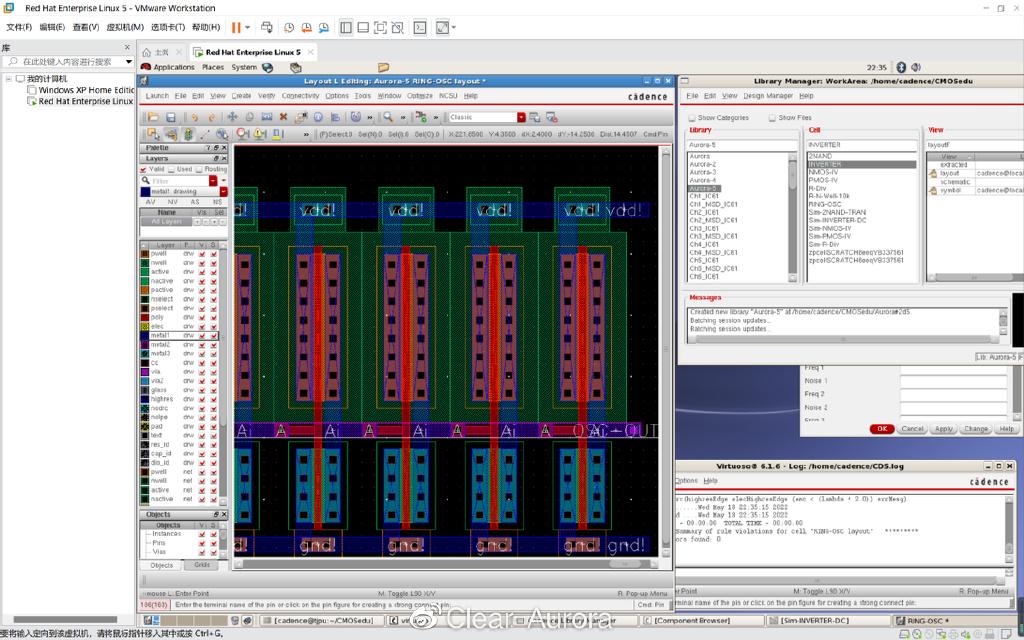This screenshot has width=1024, height=640.
Task: Open the Launch menu in layout editor
Action: 157,96
